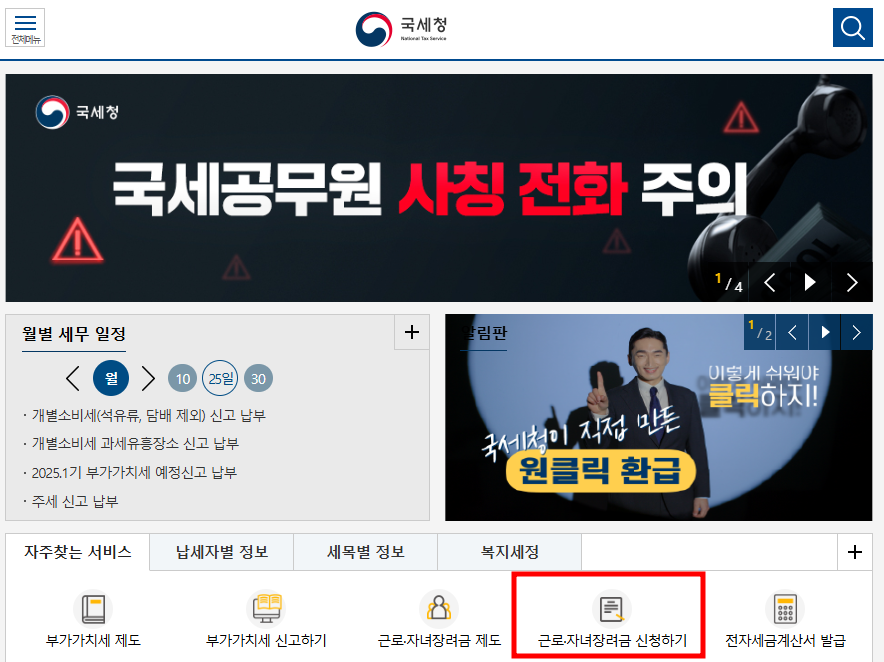Open the 전체메뉴 hamburger menu
This screenshot has width=884, height=662.
25,27
